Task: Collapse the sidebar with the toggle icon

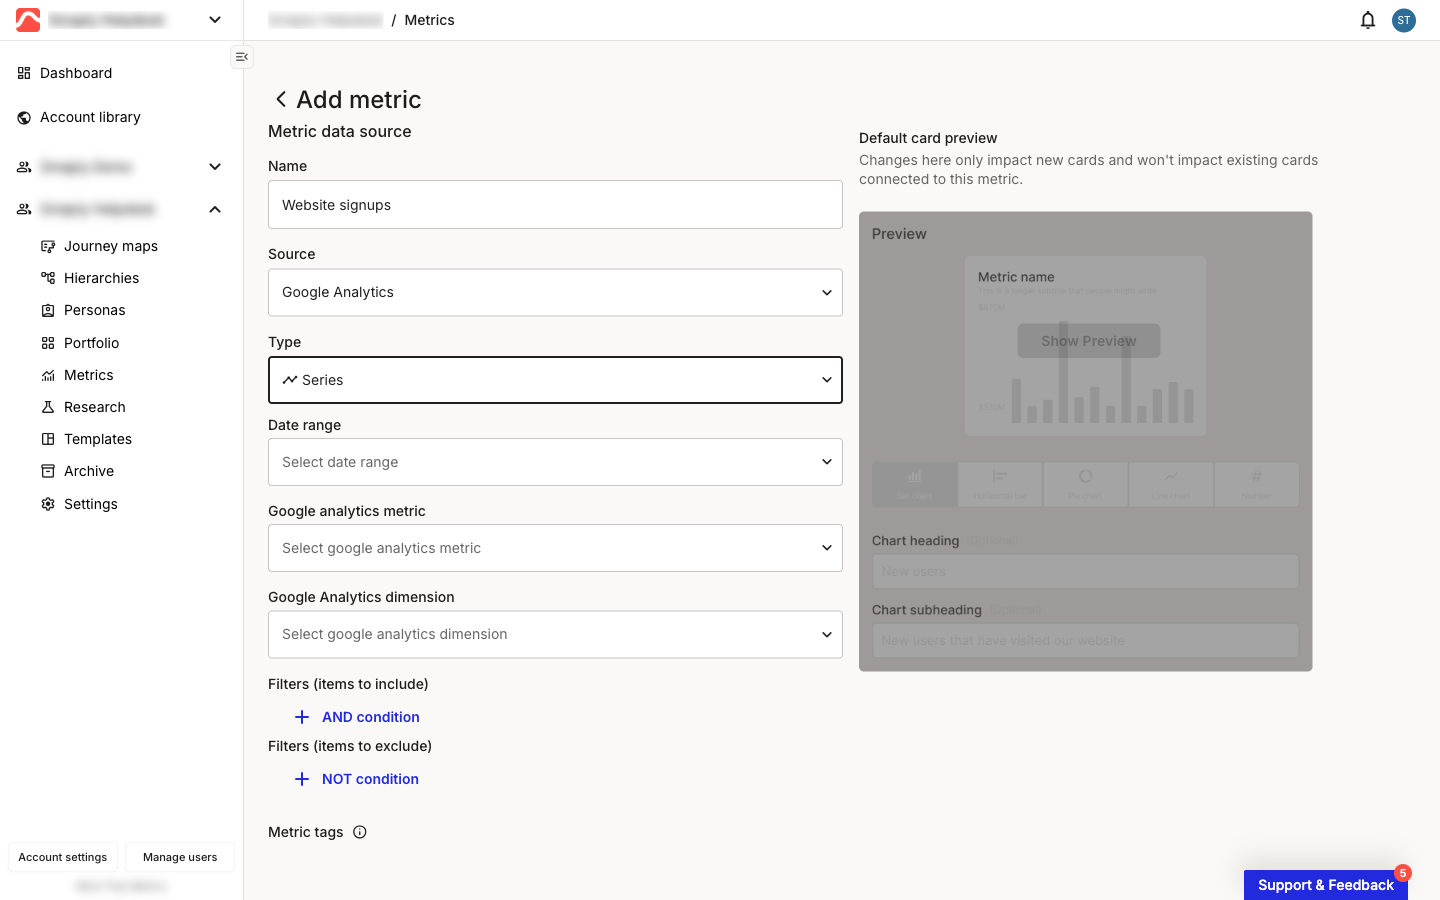Action: click(x=242, y=57)
